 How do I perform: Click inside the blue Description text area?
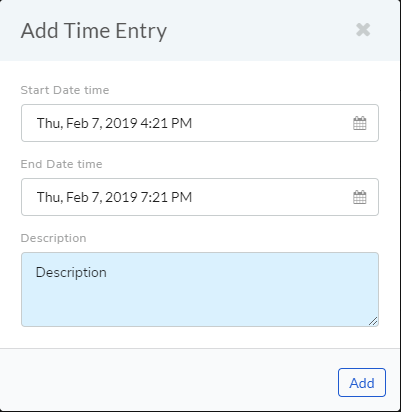pos(200,289)
